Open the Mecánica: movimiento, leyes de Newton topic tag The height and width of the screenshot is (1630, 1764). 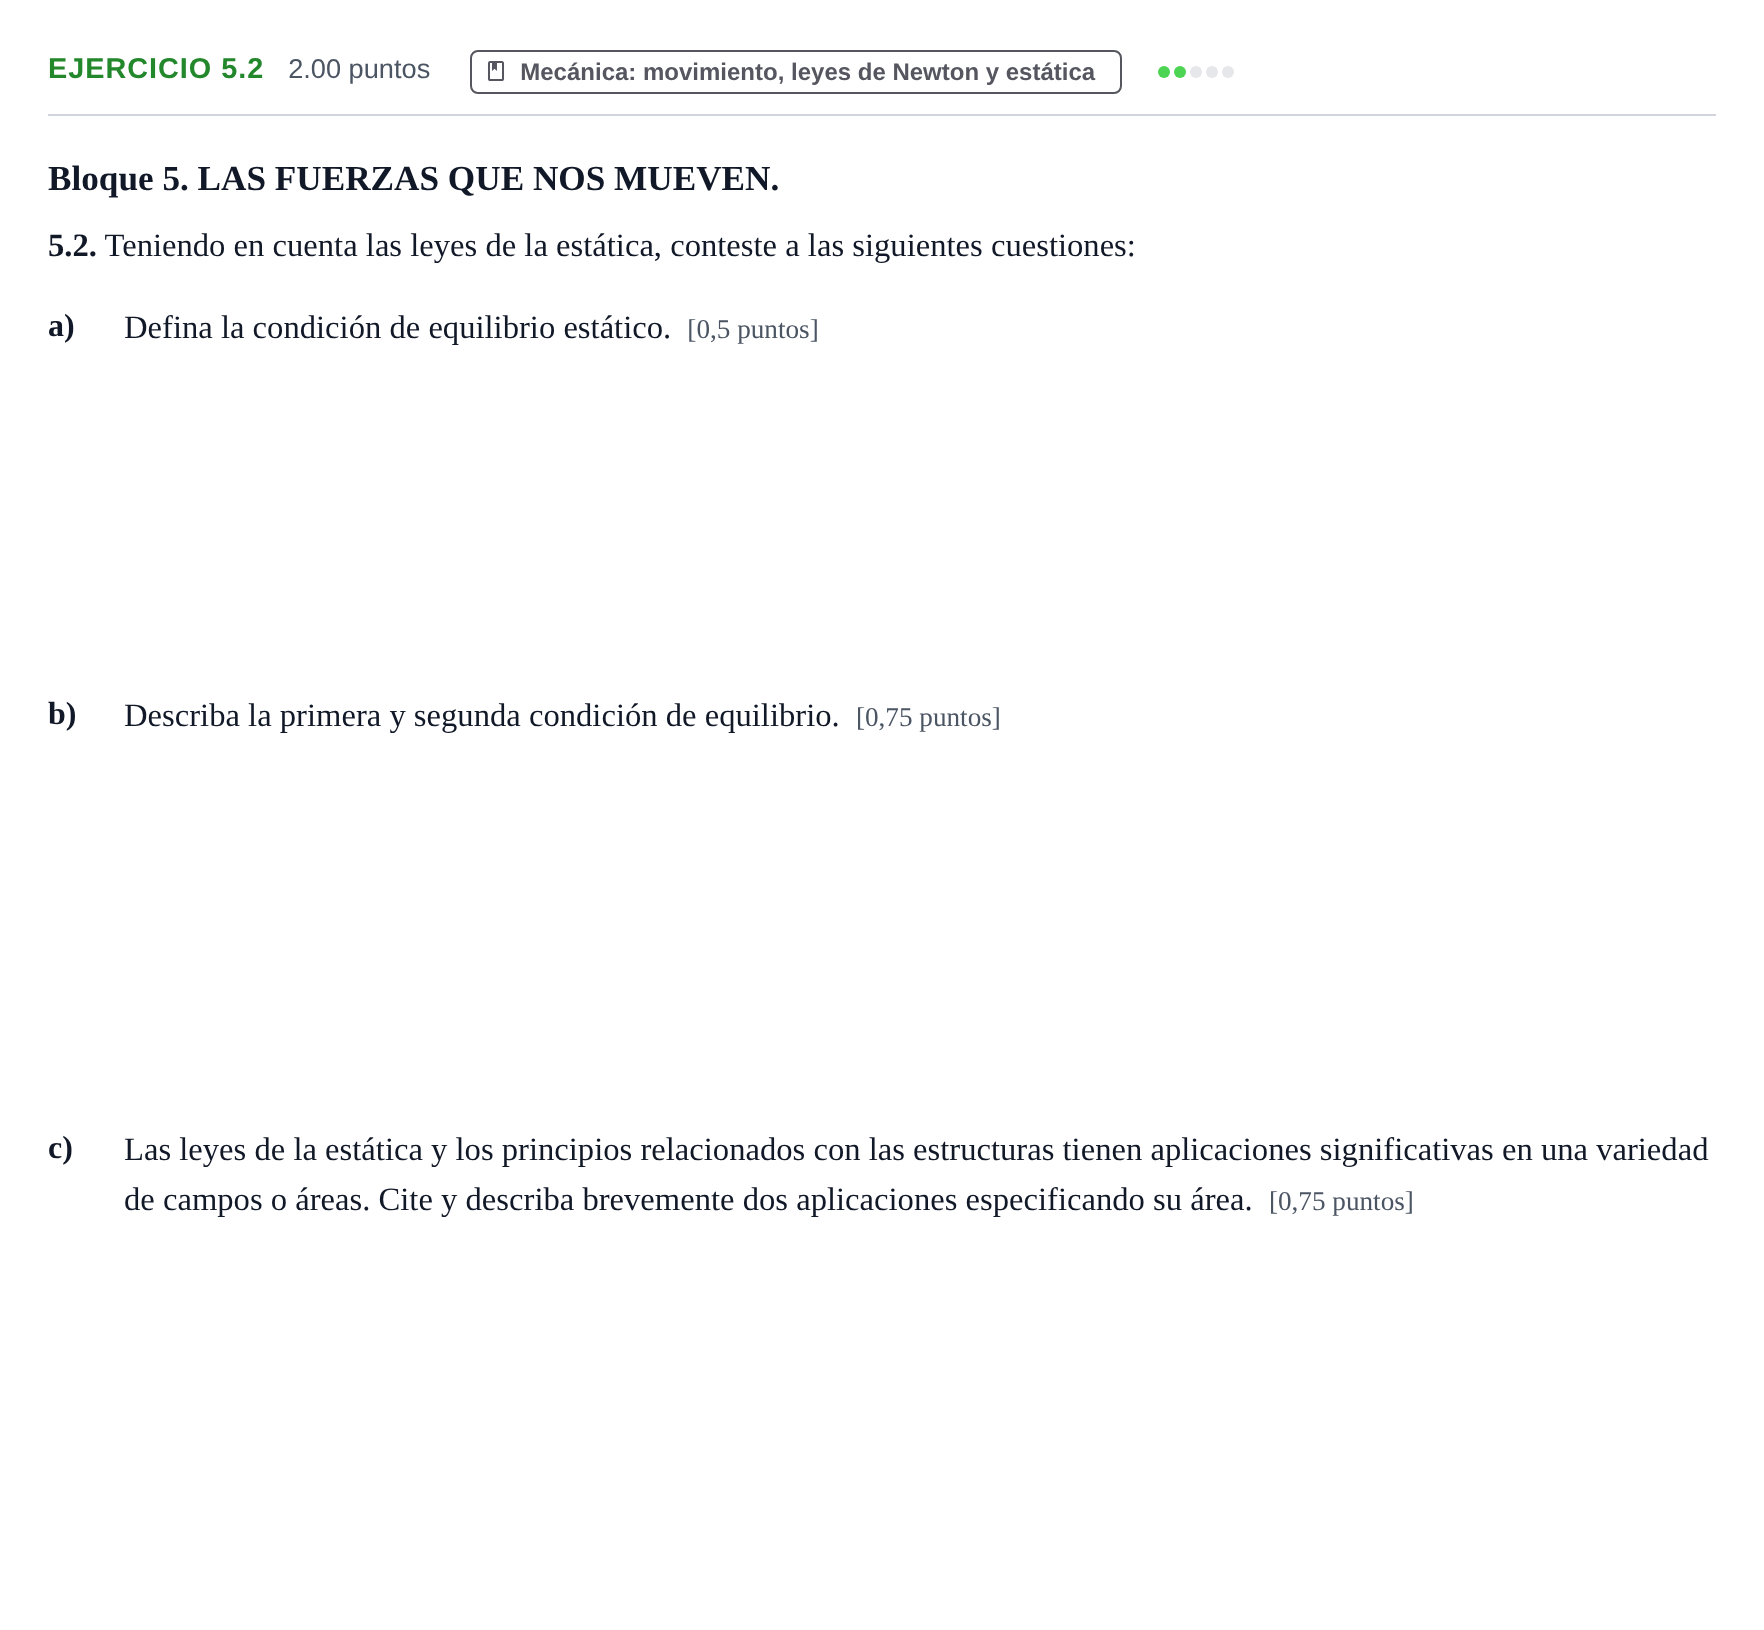click(796, 72)
